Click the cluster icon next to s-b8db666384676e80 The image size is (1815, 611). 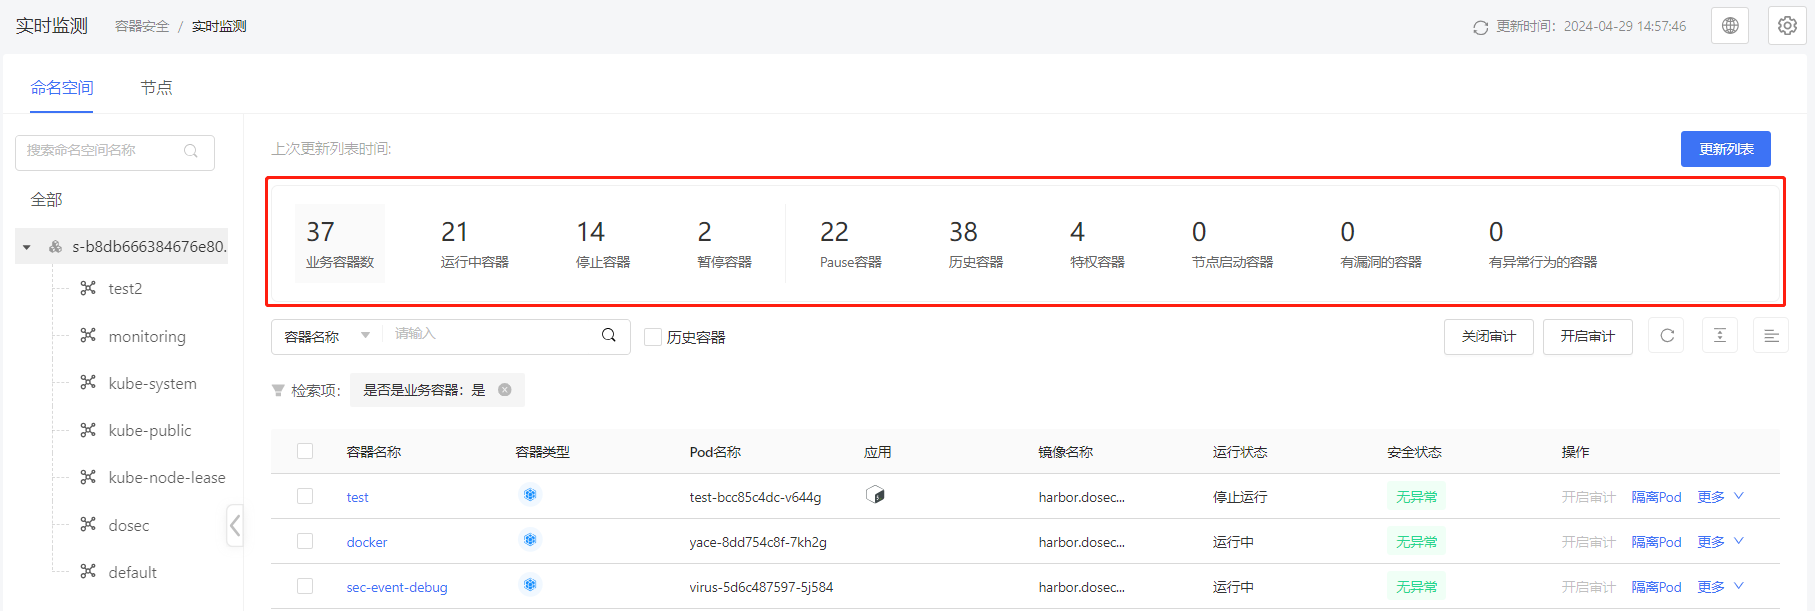click(x=55, y=246)
